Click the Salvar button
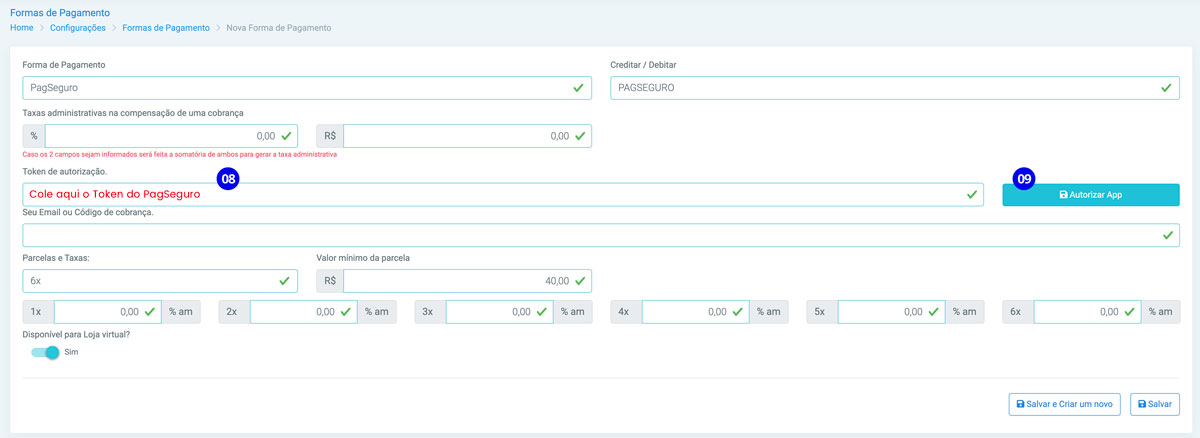The height and width of the screenshot is (438, 1200). 1155,404
